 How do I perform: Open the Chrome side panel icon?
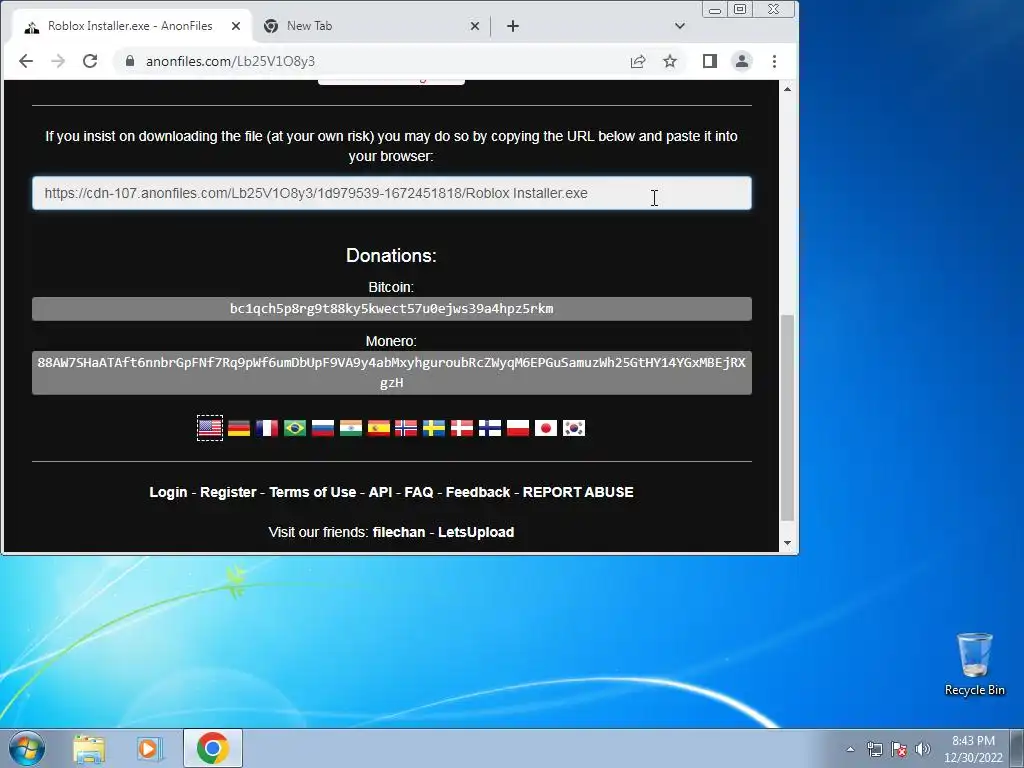tap(710, 61)
